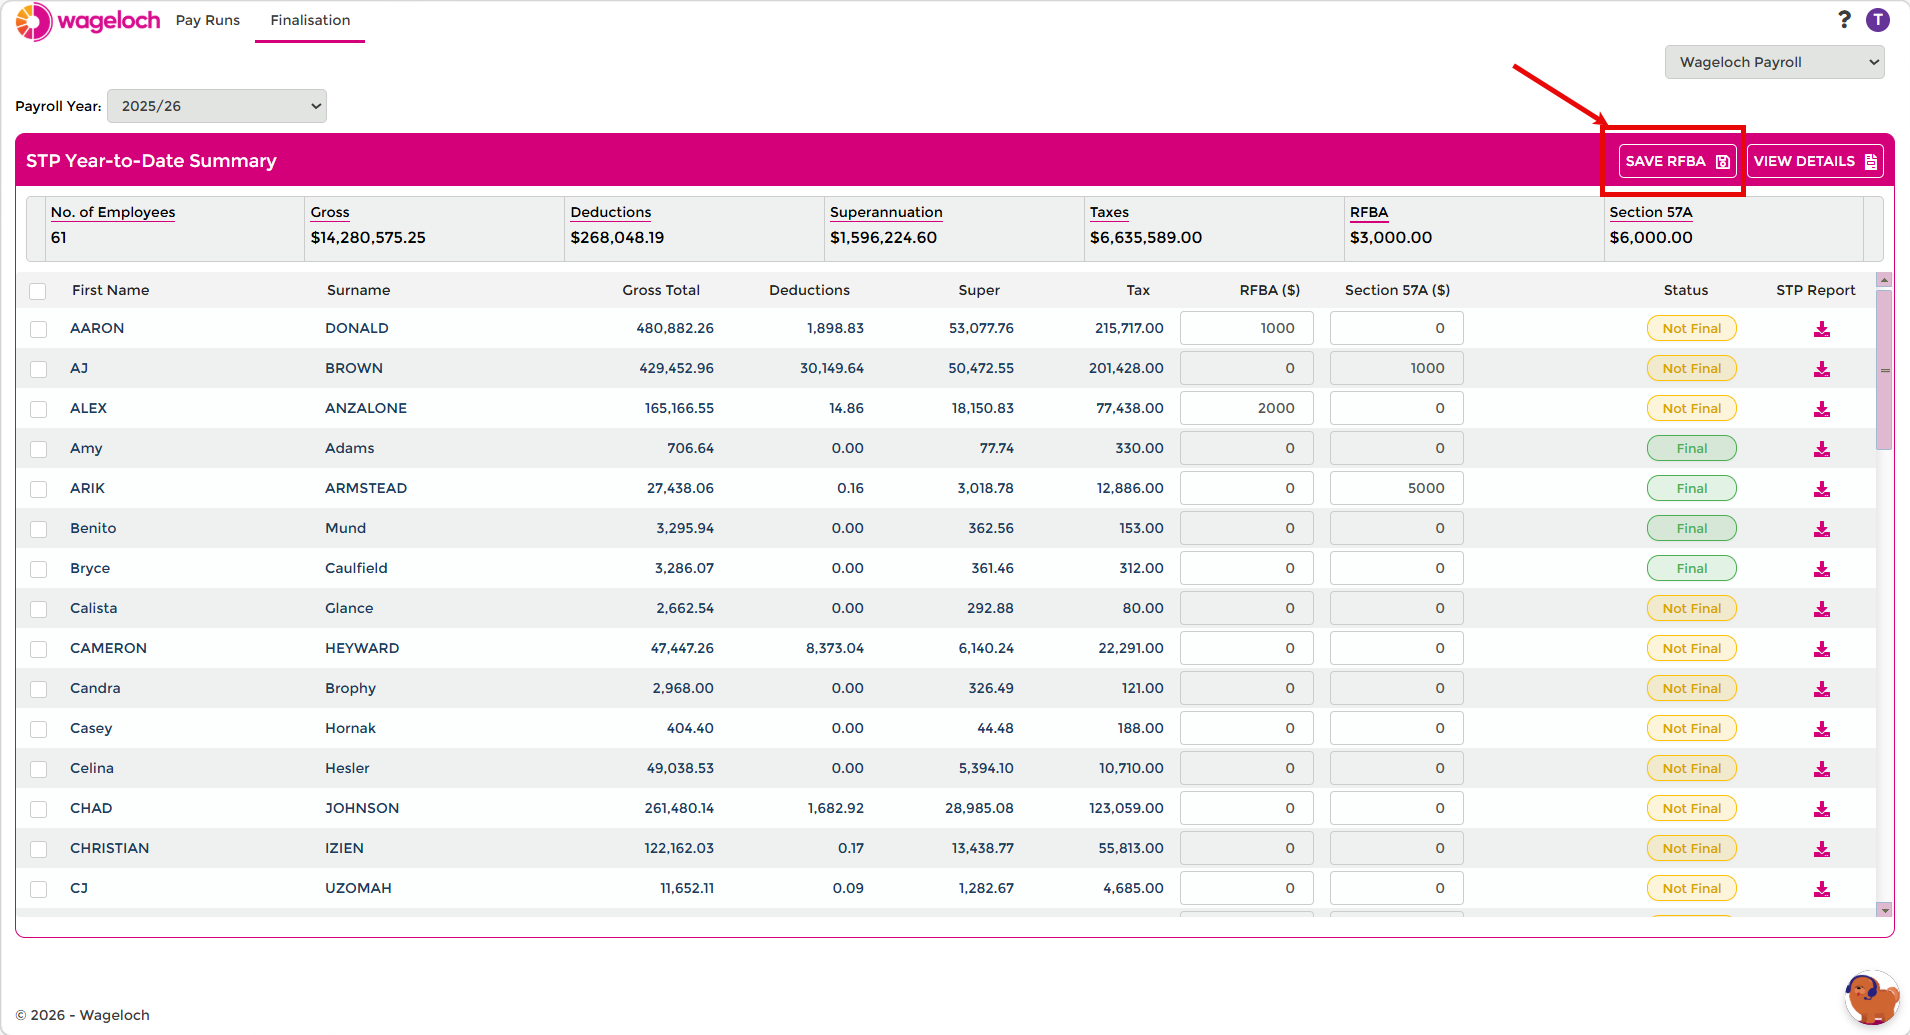Screen dimensions: 1910x1035
Task: Open the user profile avatar T
Action: pyautogui.click(x=1878, y=20)
